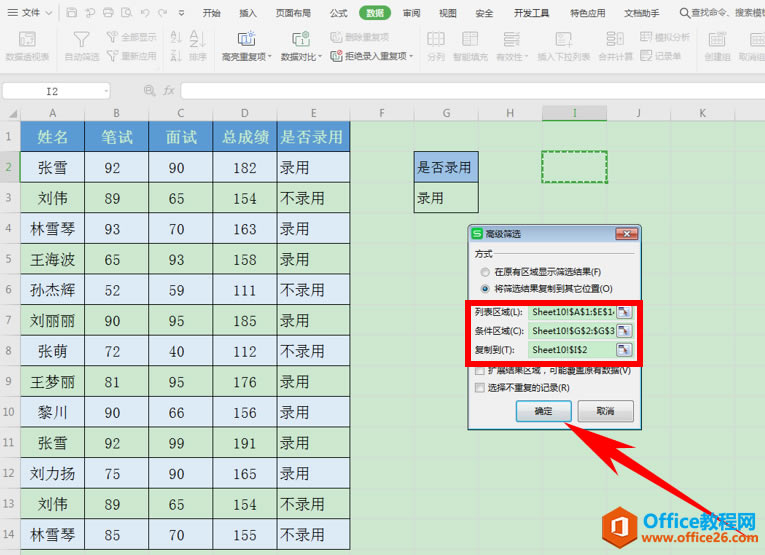The image size is (765, 555).
Task: Open the 视图 ribbon tab
Action: tap(448, 13)
